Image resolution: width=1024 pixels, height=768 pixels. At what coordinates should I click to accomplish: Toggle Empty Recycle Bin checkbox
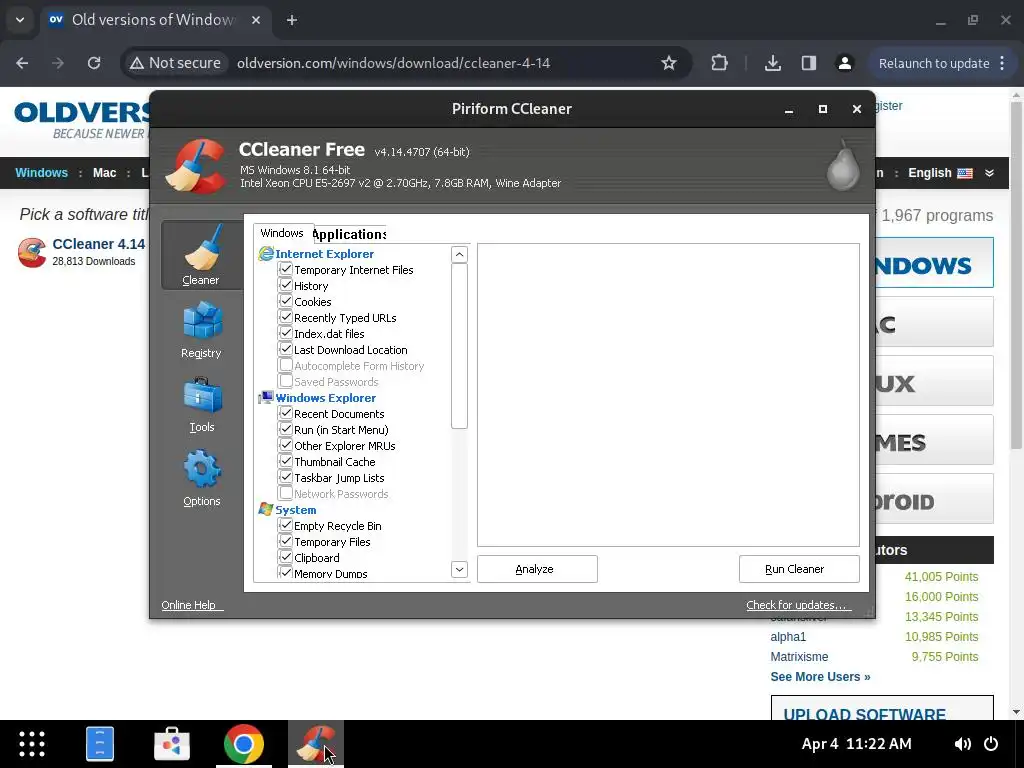[x=285, y=525]
